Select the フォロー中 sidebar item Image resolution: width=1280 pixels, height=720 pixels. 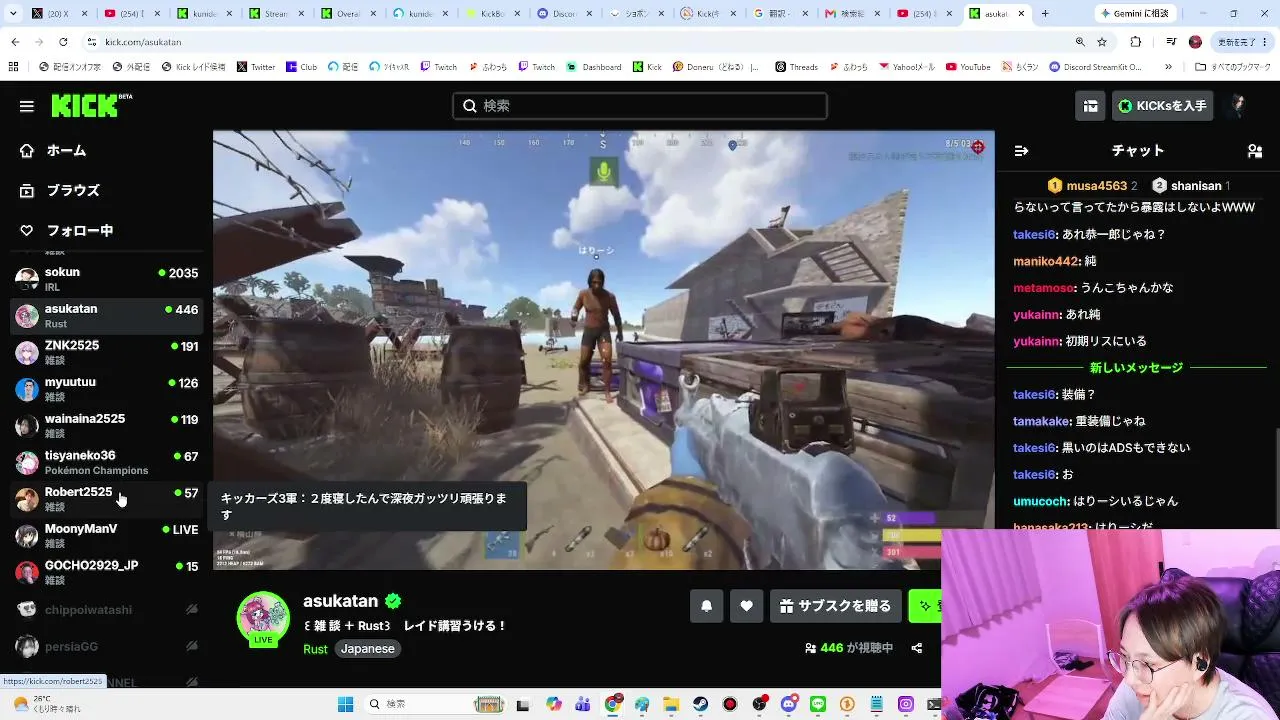[79, 230]
